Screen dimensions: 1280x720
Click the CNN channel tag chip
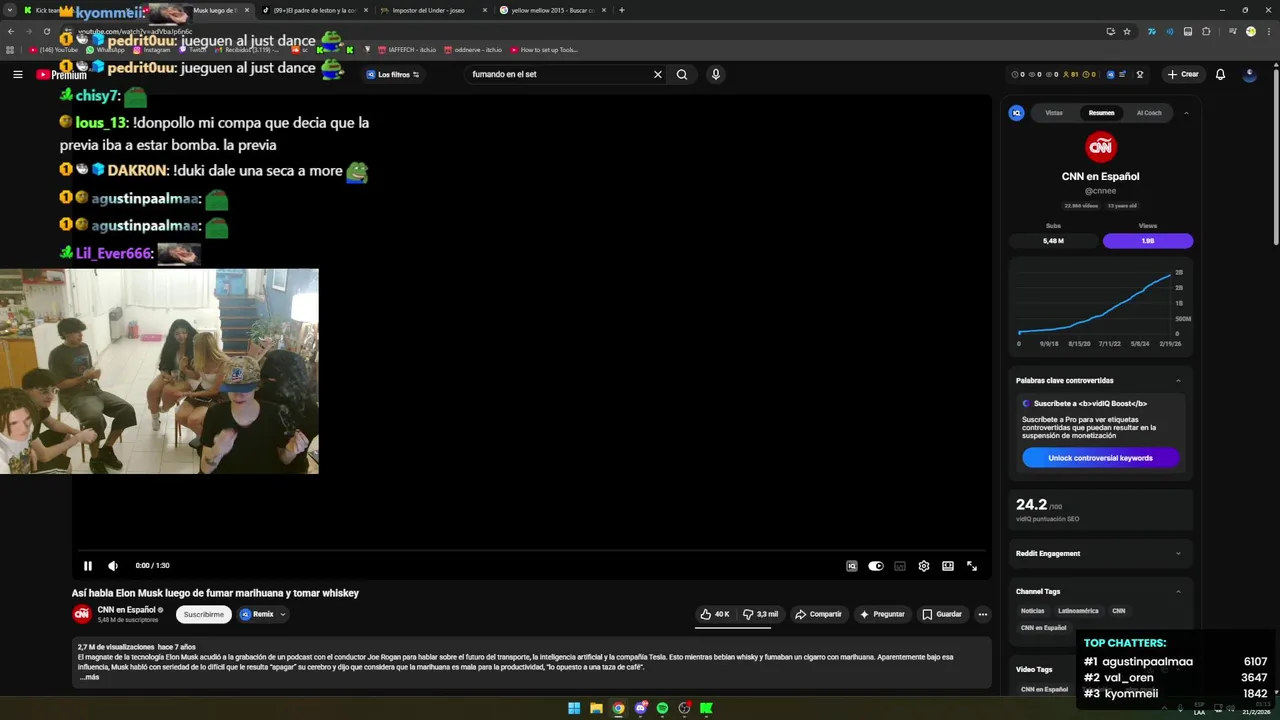[1118, 611]
